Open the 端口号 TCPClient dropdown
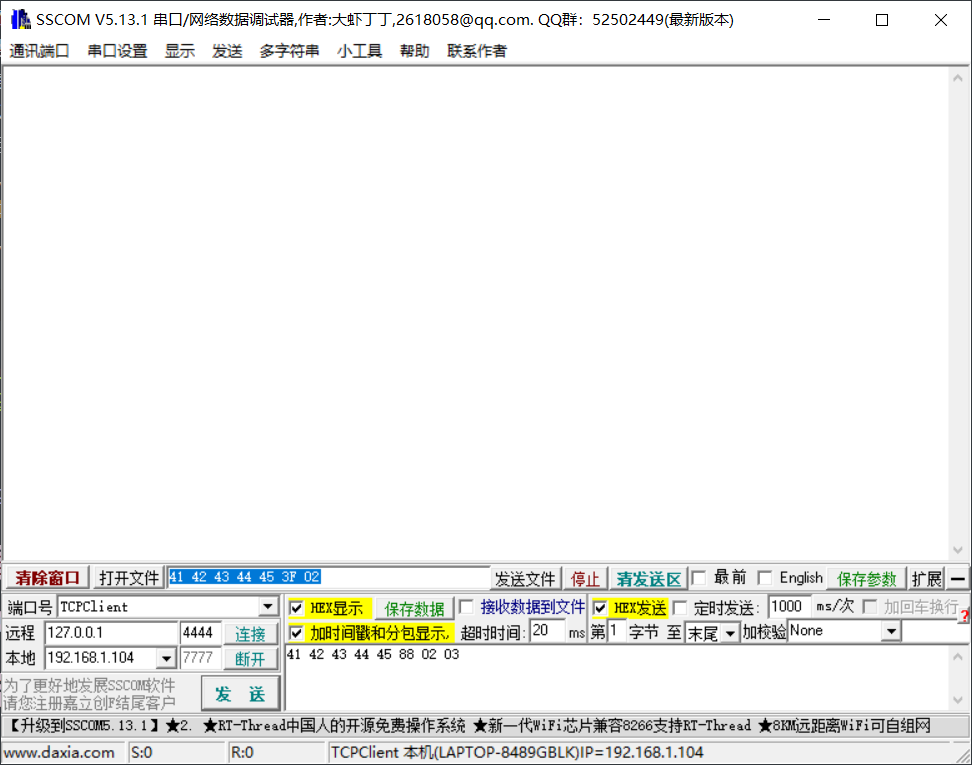 pyautogui.click(x=267, y=606)
